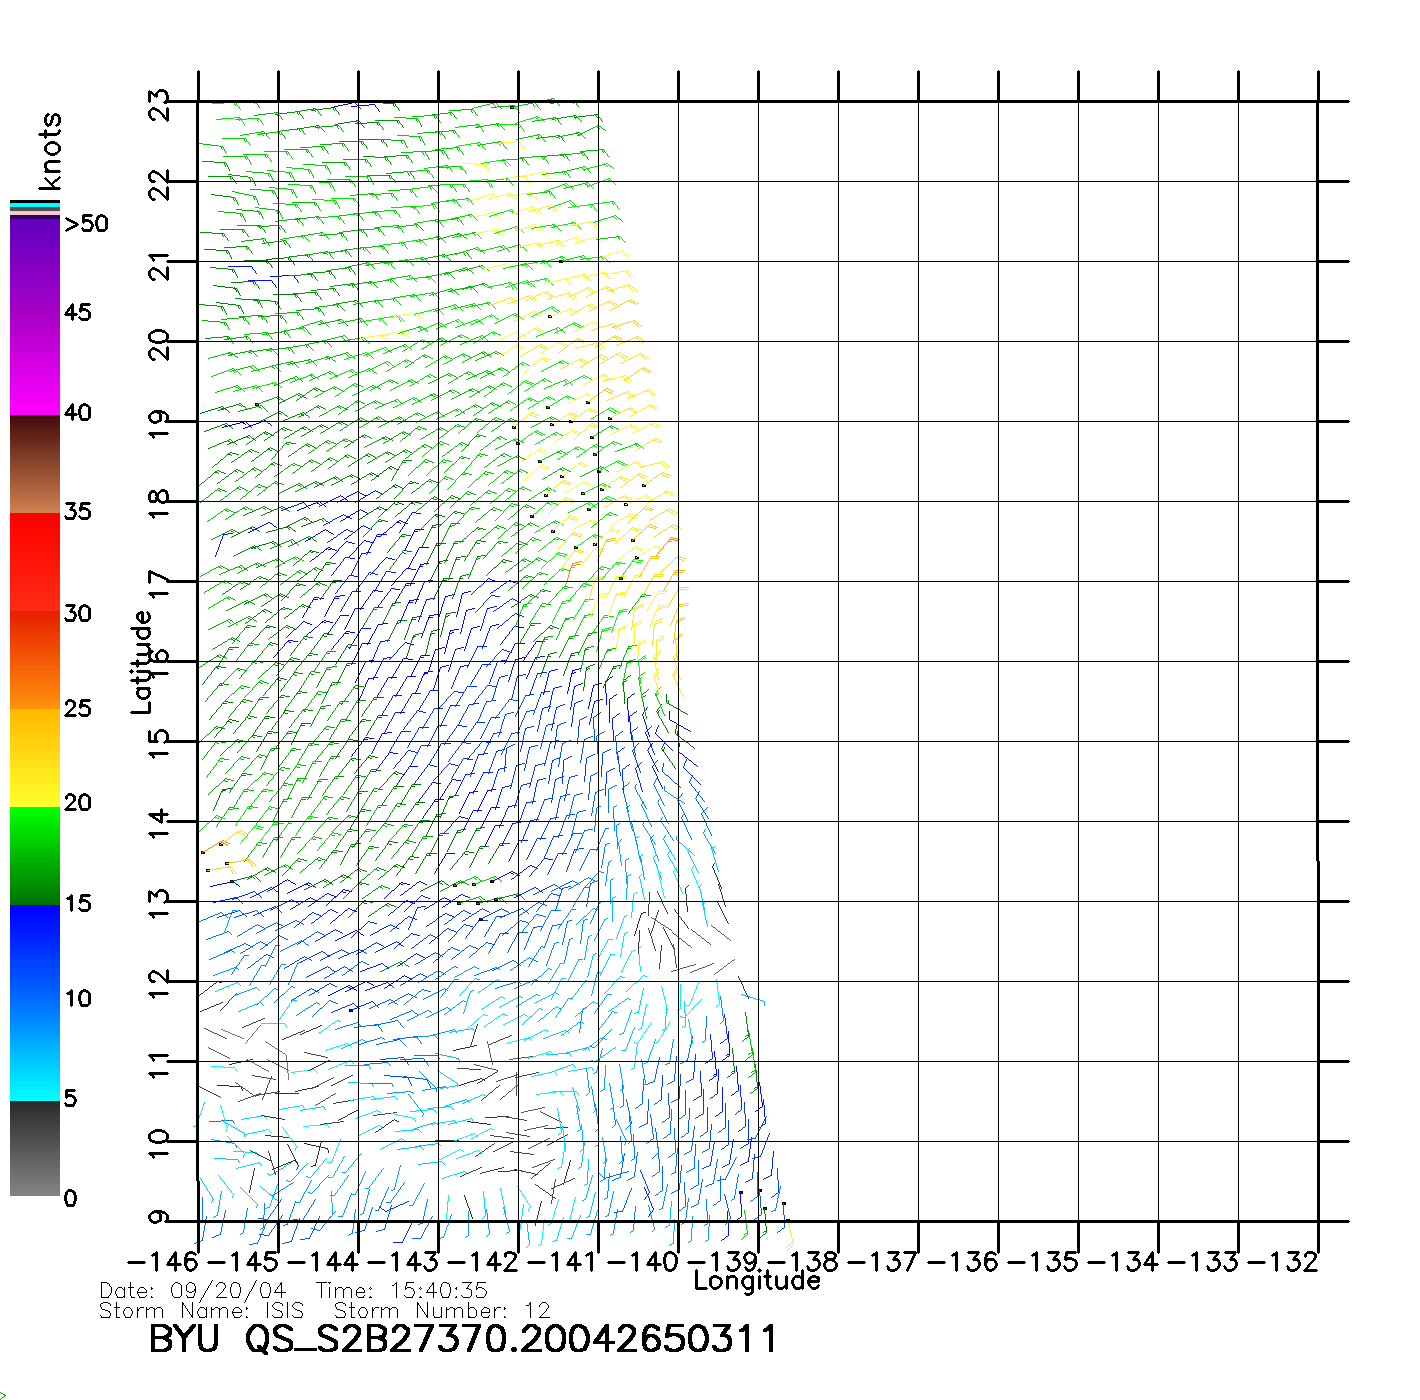Click the 'Storm Name: ISIS' text
The width and height of the screenshot is (1420, 1400).
(202, 1311)
